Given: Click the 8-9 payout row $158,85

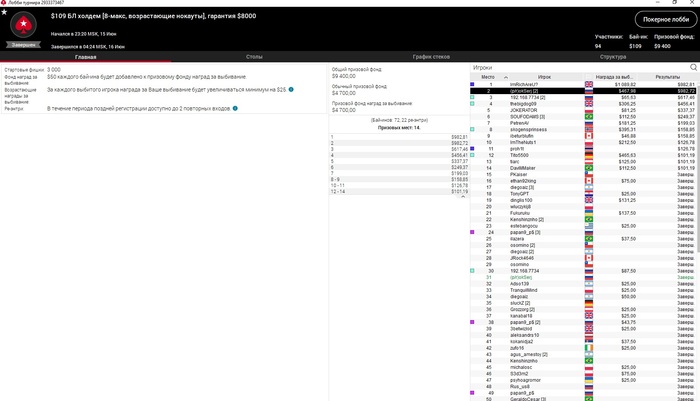Looking at the screenshot, I should point(399,180).
